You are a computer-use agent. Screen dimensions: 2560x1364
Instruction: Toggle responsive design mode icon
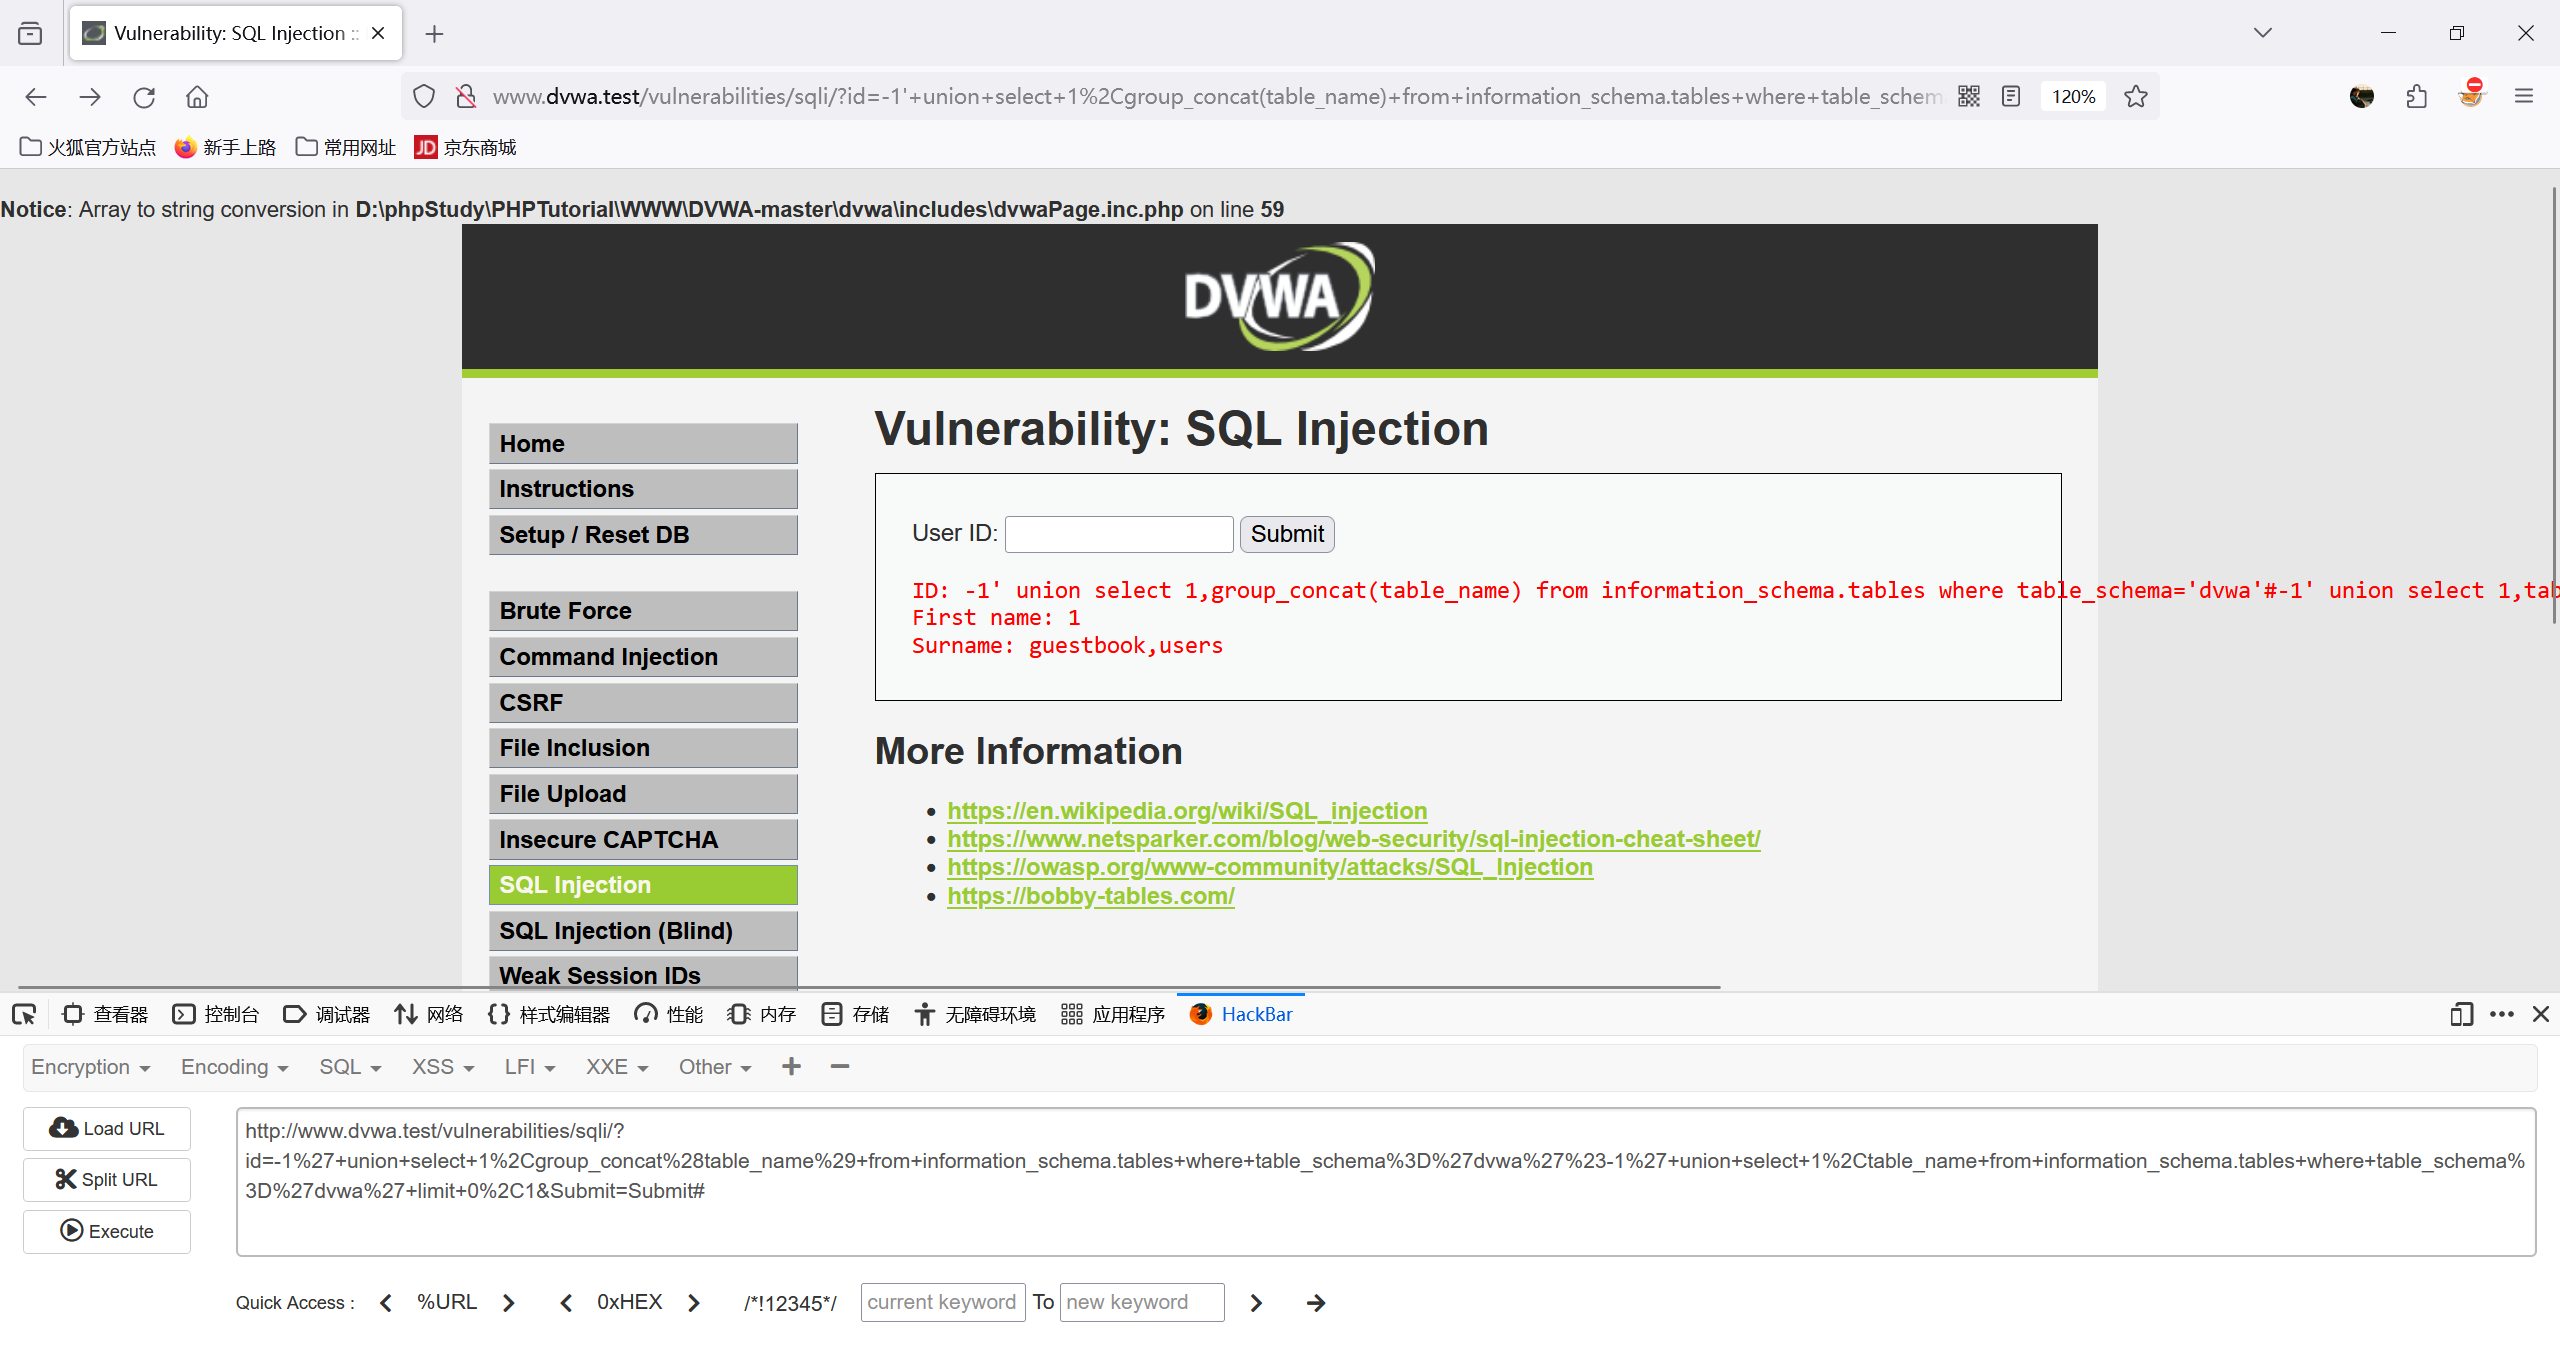coord(2462,1014)
